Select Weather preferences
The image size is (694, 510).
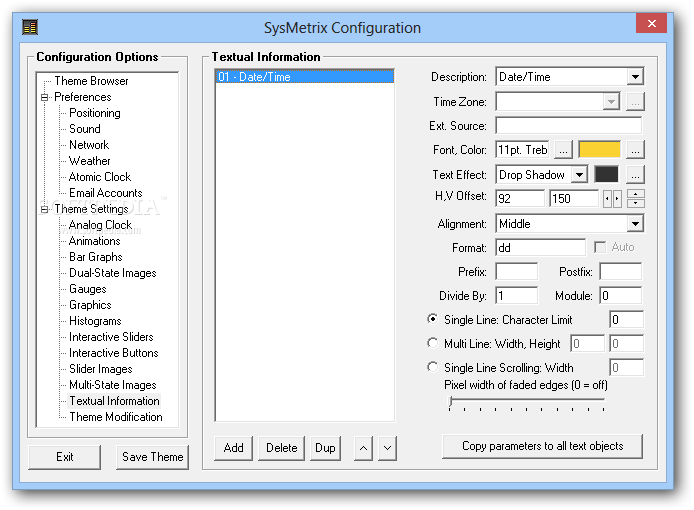(89, 161)
